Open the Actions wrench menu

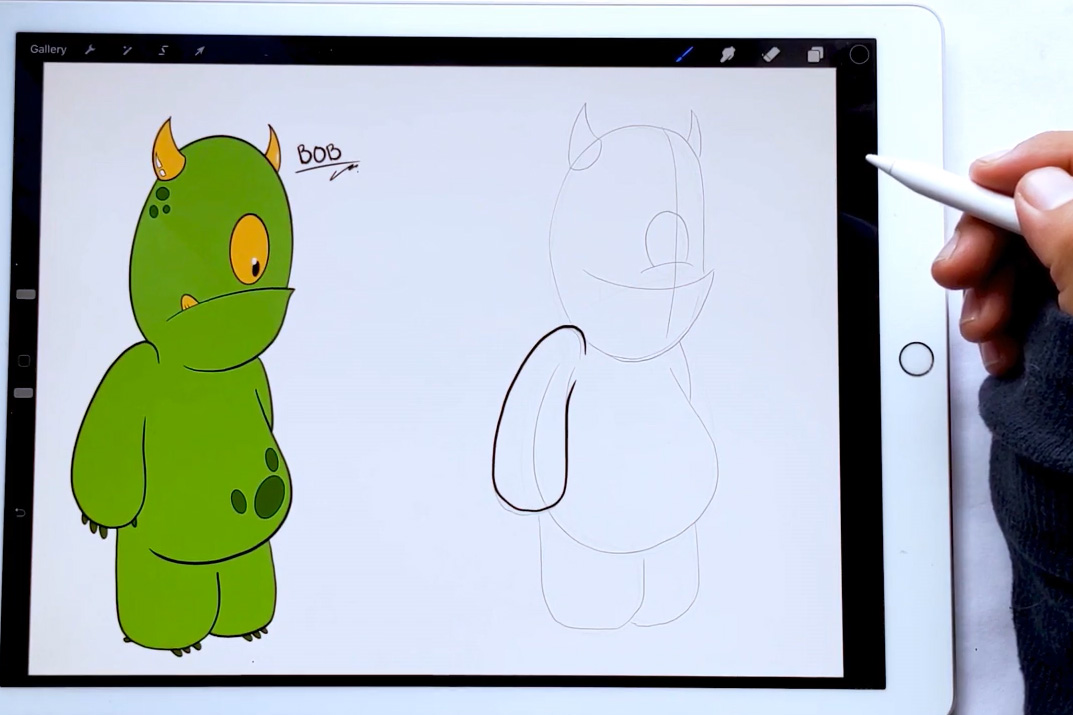[x=90, y=50]
